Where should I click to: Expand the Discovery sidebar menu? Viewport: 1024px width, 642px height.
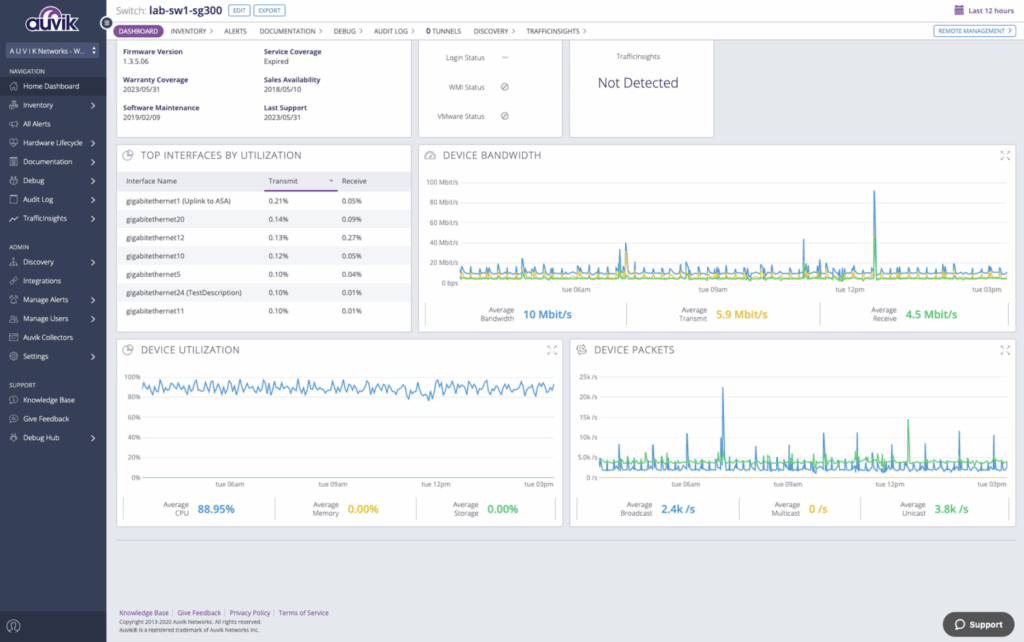click(93, 262)
